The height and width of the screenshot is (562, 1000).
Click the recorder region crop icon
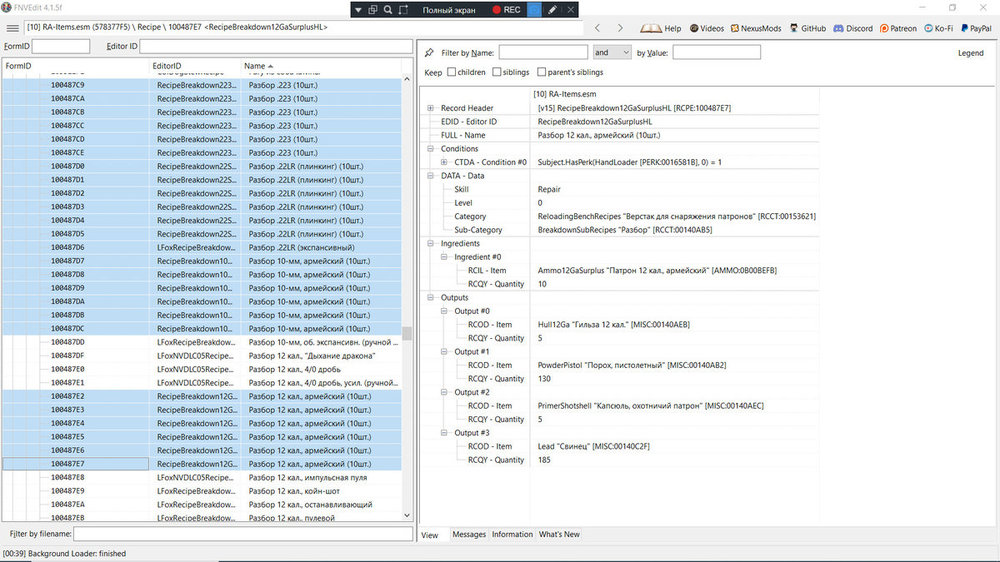click(403, 10)
